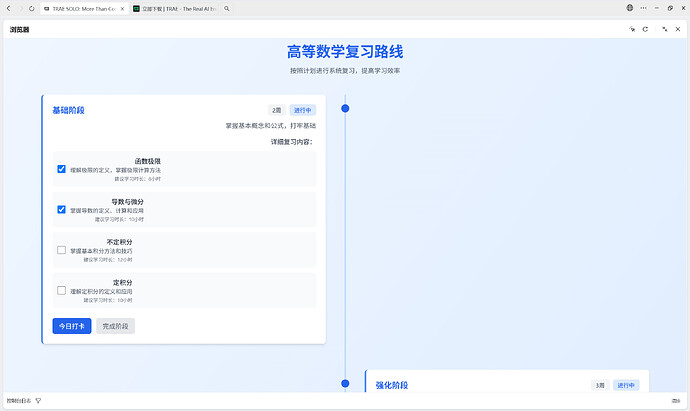Uncheck the 函数极限 checkbox
The height and width of the screenshot is (411, 690).
pyautogui.click(x=62, y=169)
